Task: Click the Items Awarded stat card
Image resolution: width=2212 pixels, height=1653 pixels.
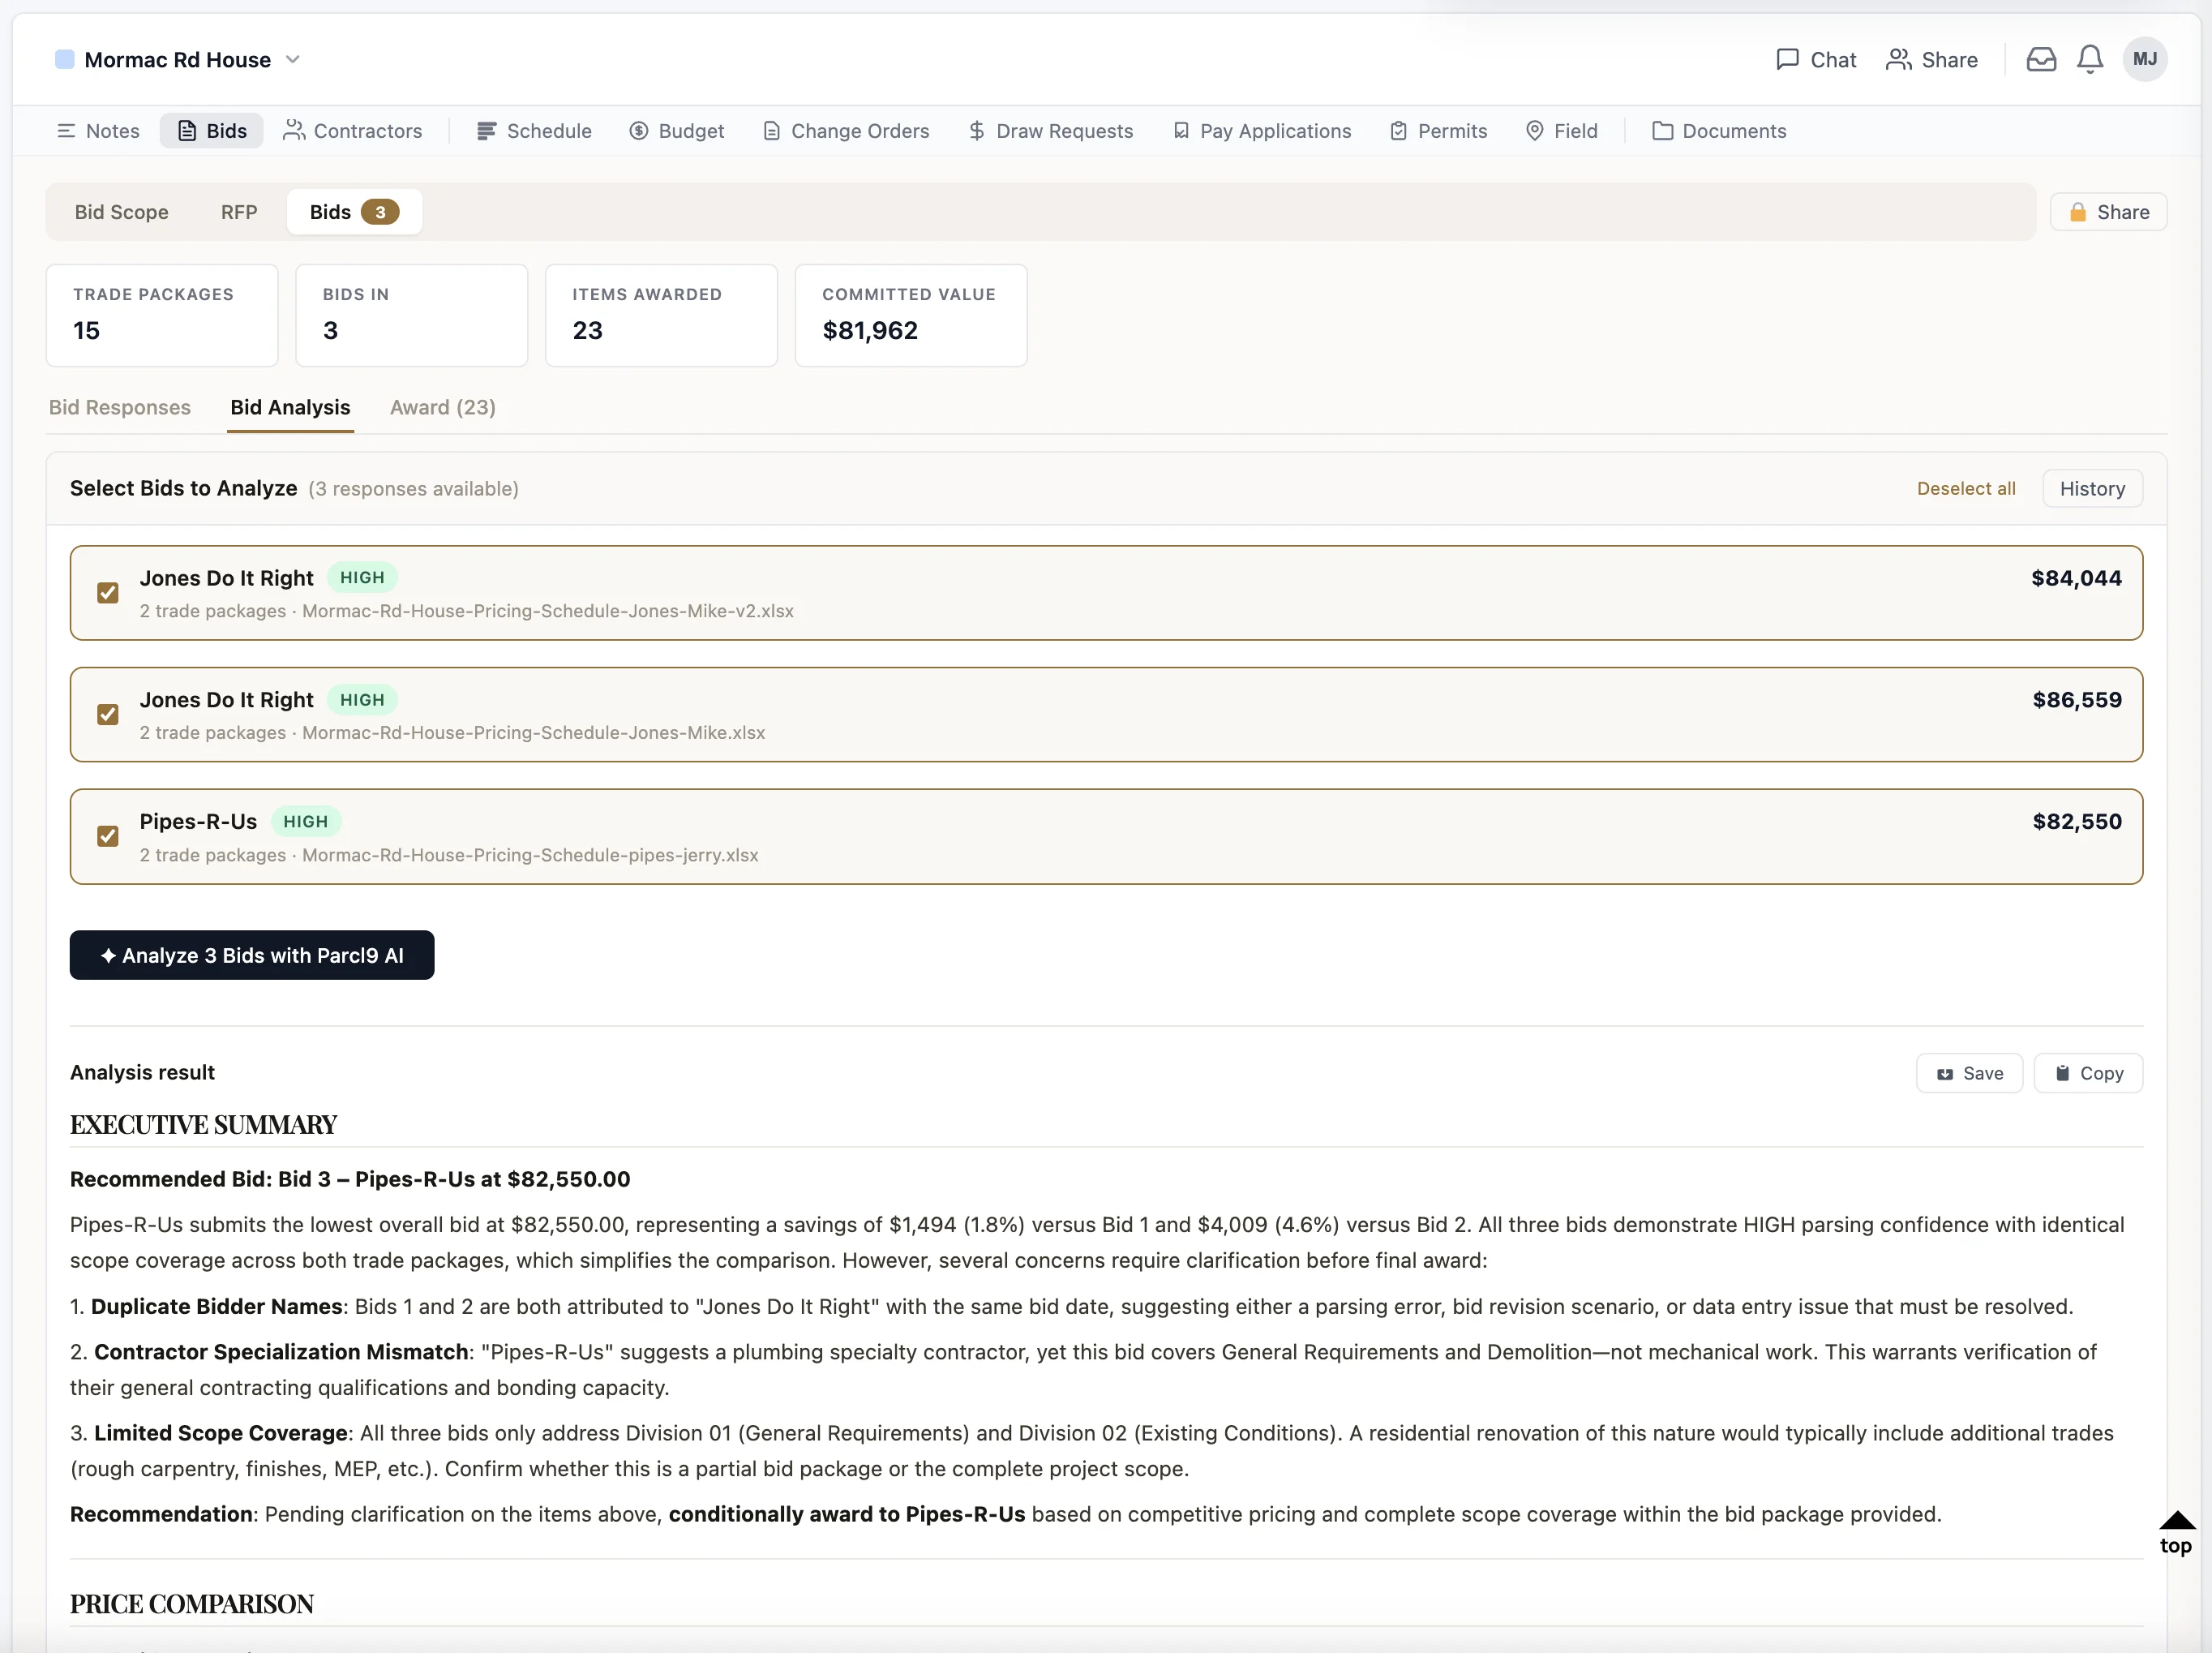Action: point(661,315)
